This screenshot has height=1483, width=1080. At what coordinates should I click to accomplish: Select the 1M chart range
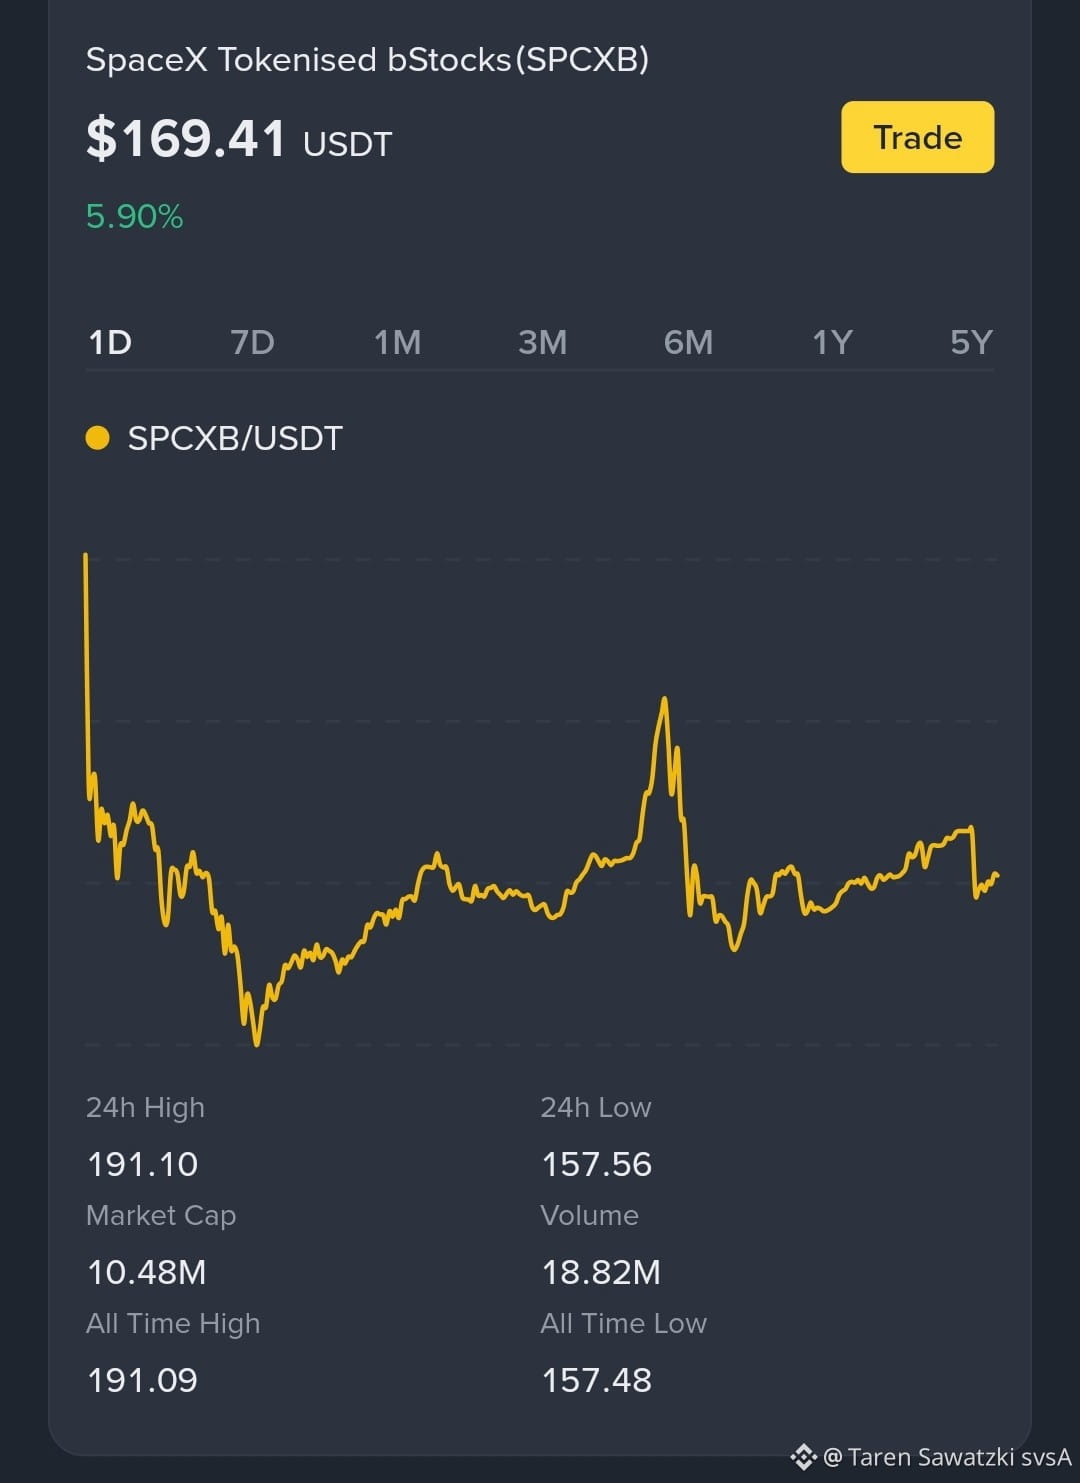[397, 343]
